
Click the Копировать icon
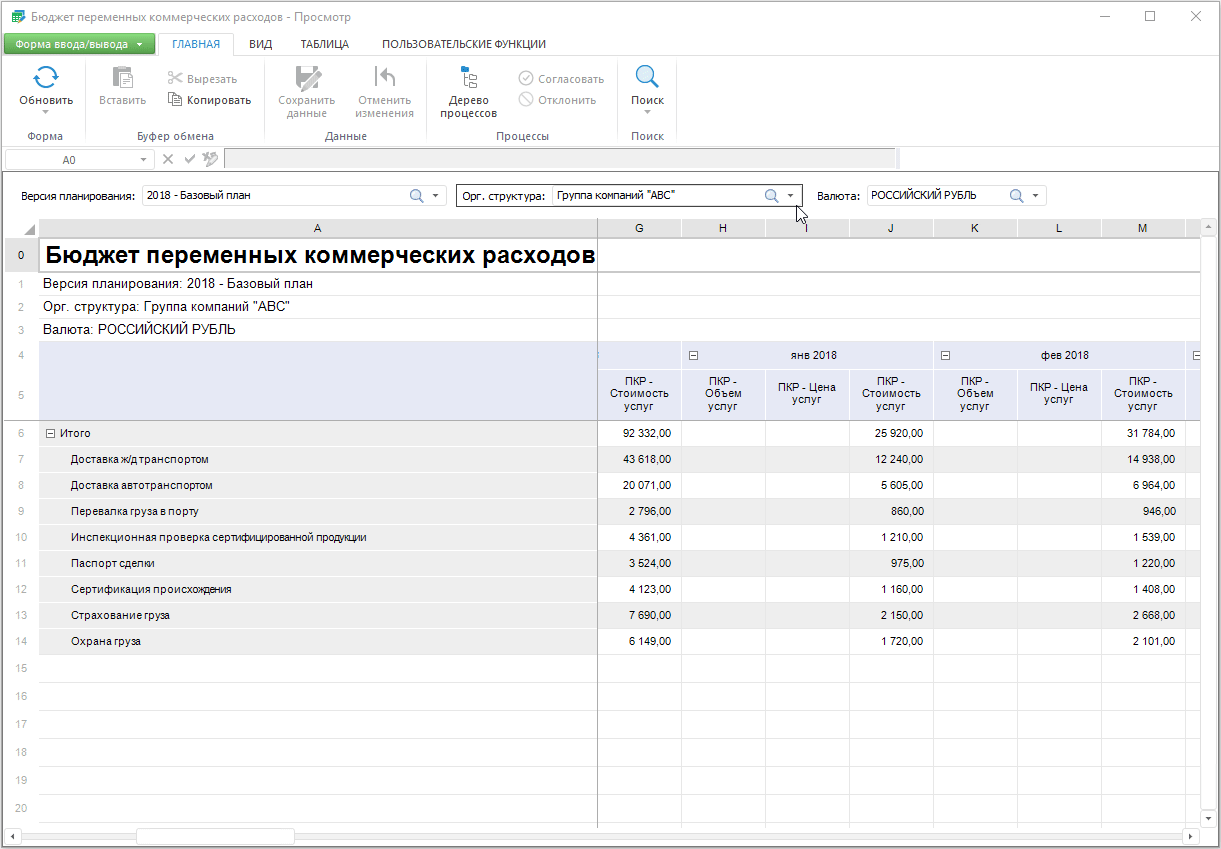click(176, 100)
